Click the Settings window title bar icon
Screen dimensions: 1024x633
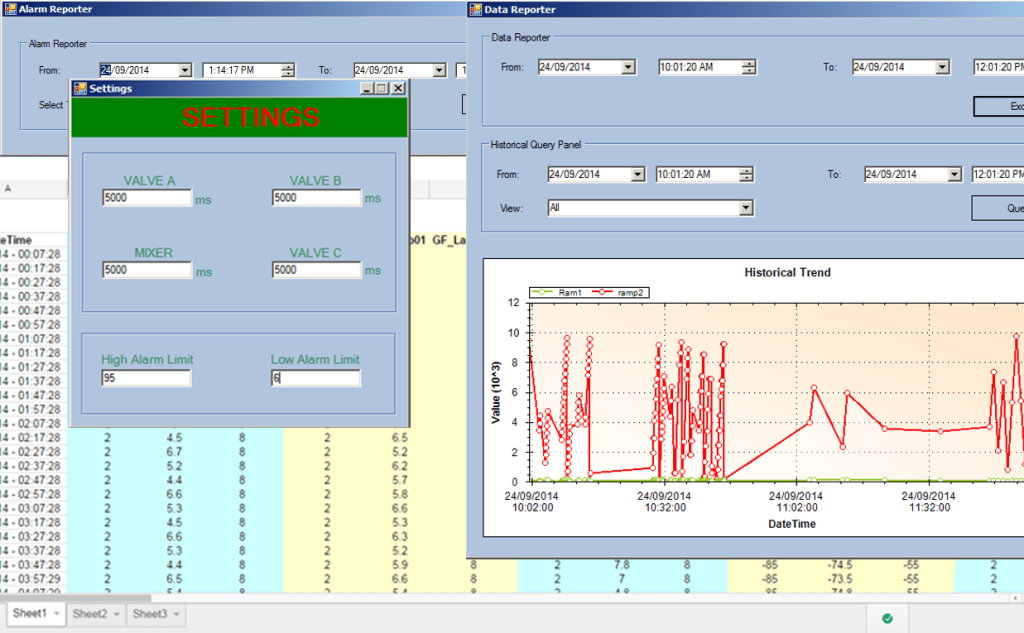click(x=80, y=88)
